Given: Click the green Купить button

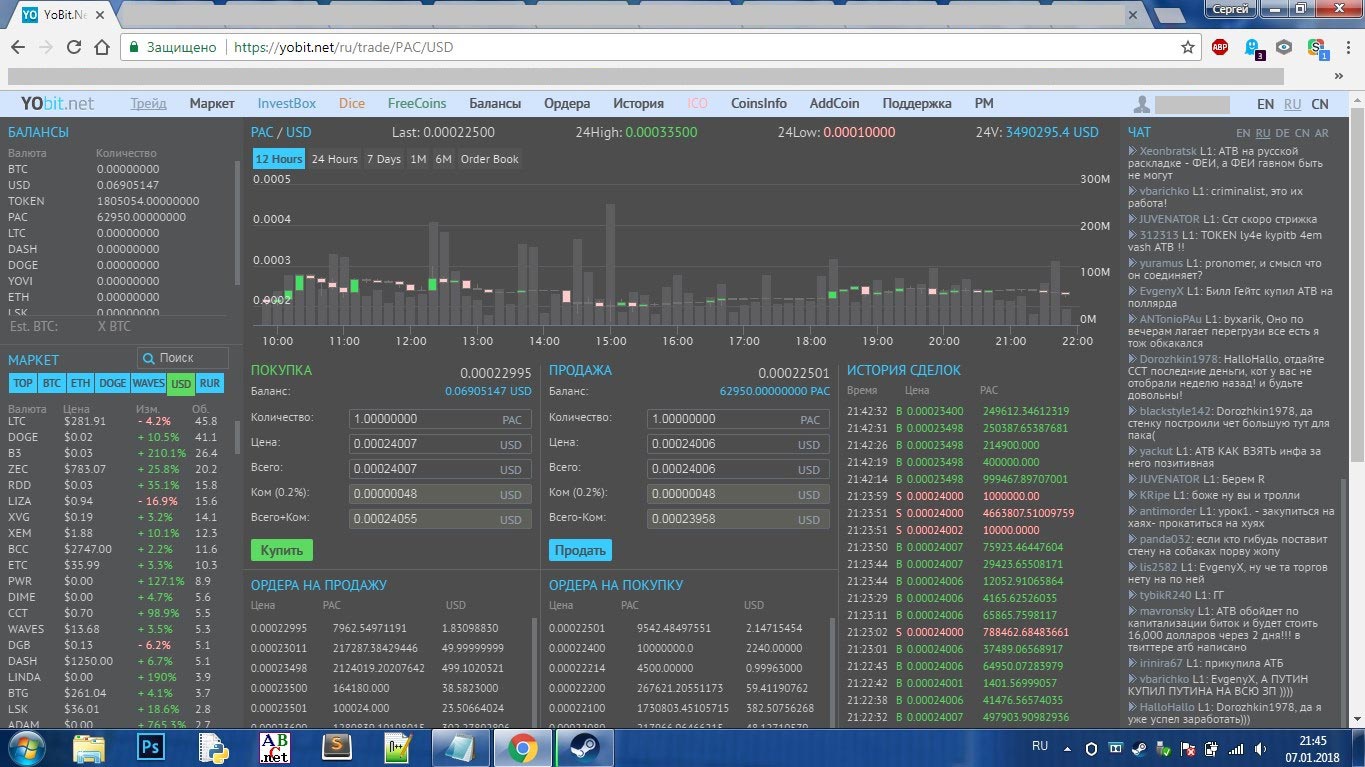Looking at the screenshot, I should coord(282,550).
